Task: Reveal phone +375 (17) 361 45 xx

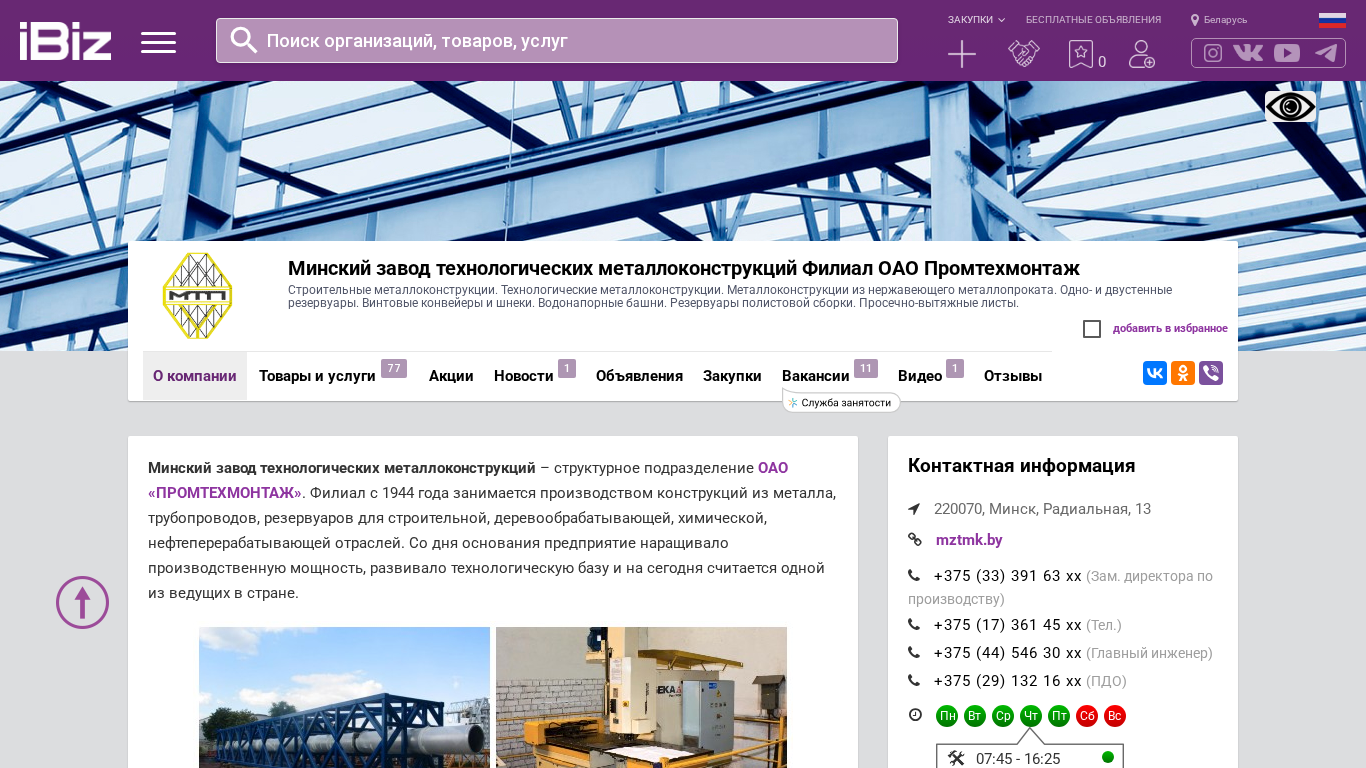Action: 1007,625
